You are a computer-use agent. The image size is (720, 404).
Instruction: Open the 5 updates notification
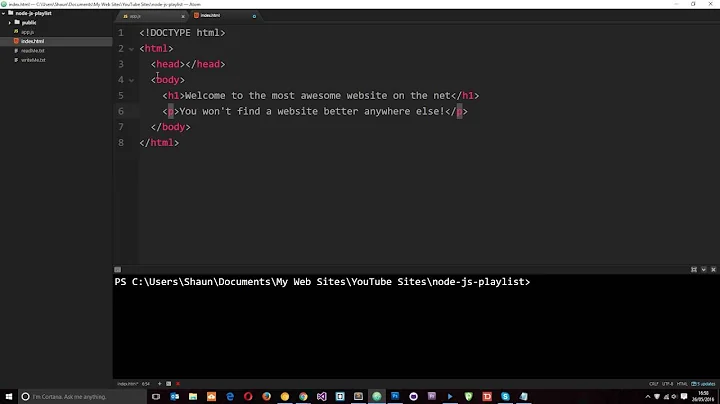pos(703,384)
